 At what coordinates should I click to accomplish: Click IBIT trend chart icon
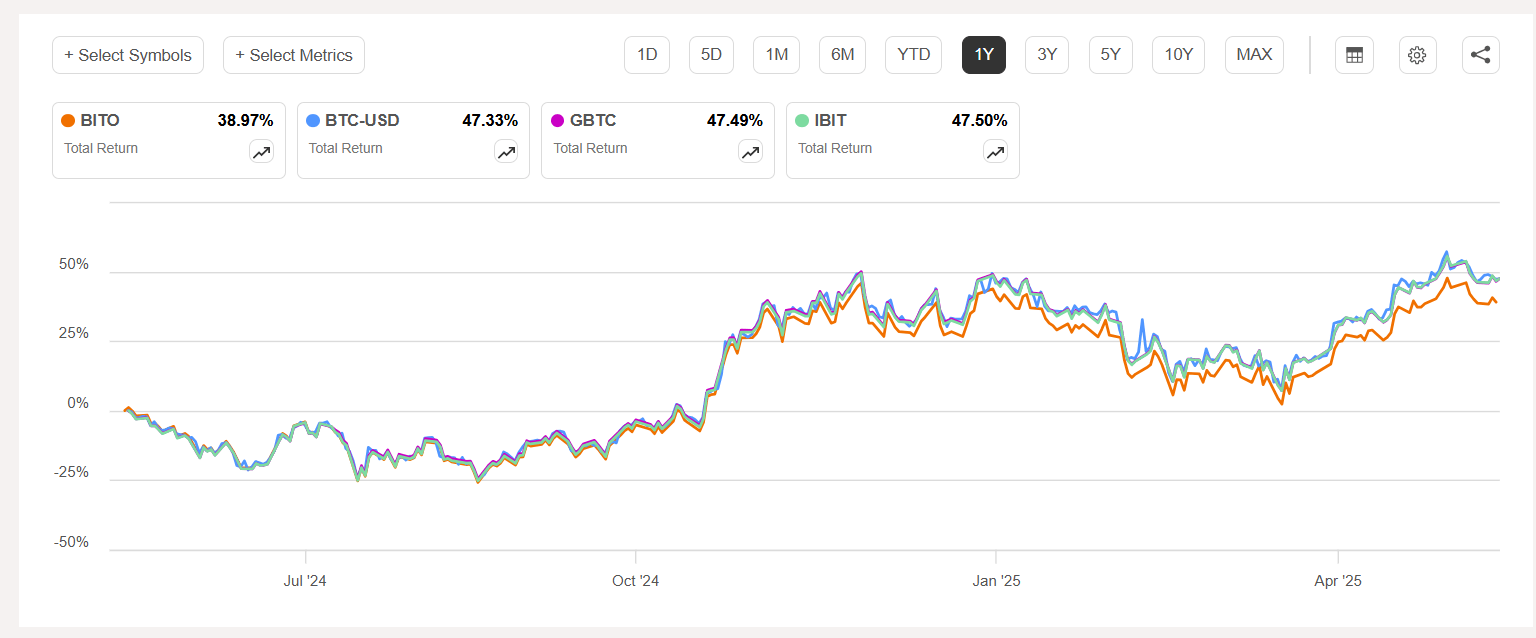point(995,152)
